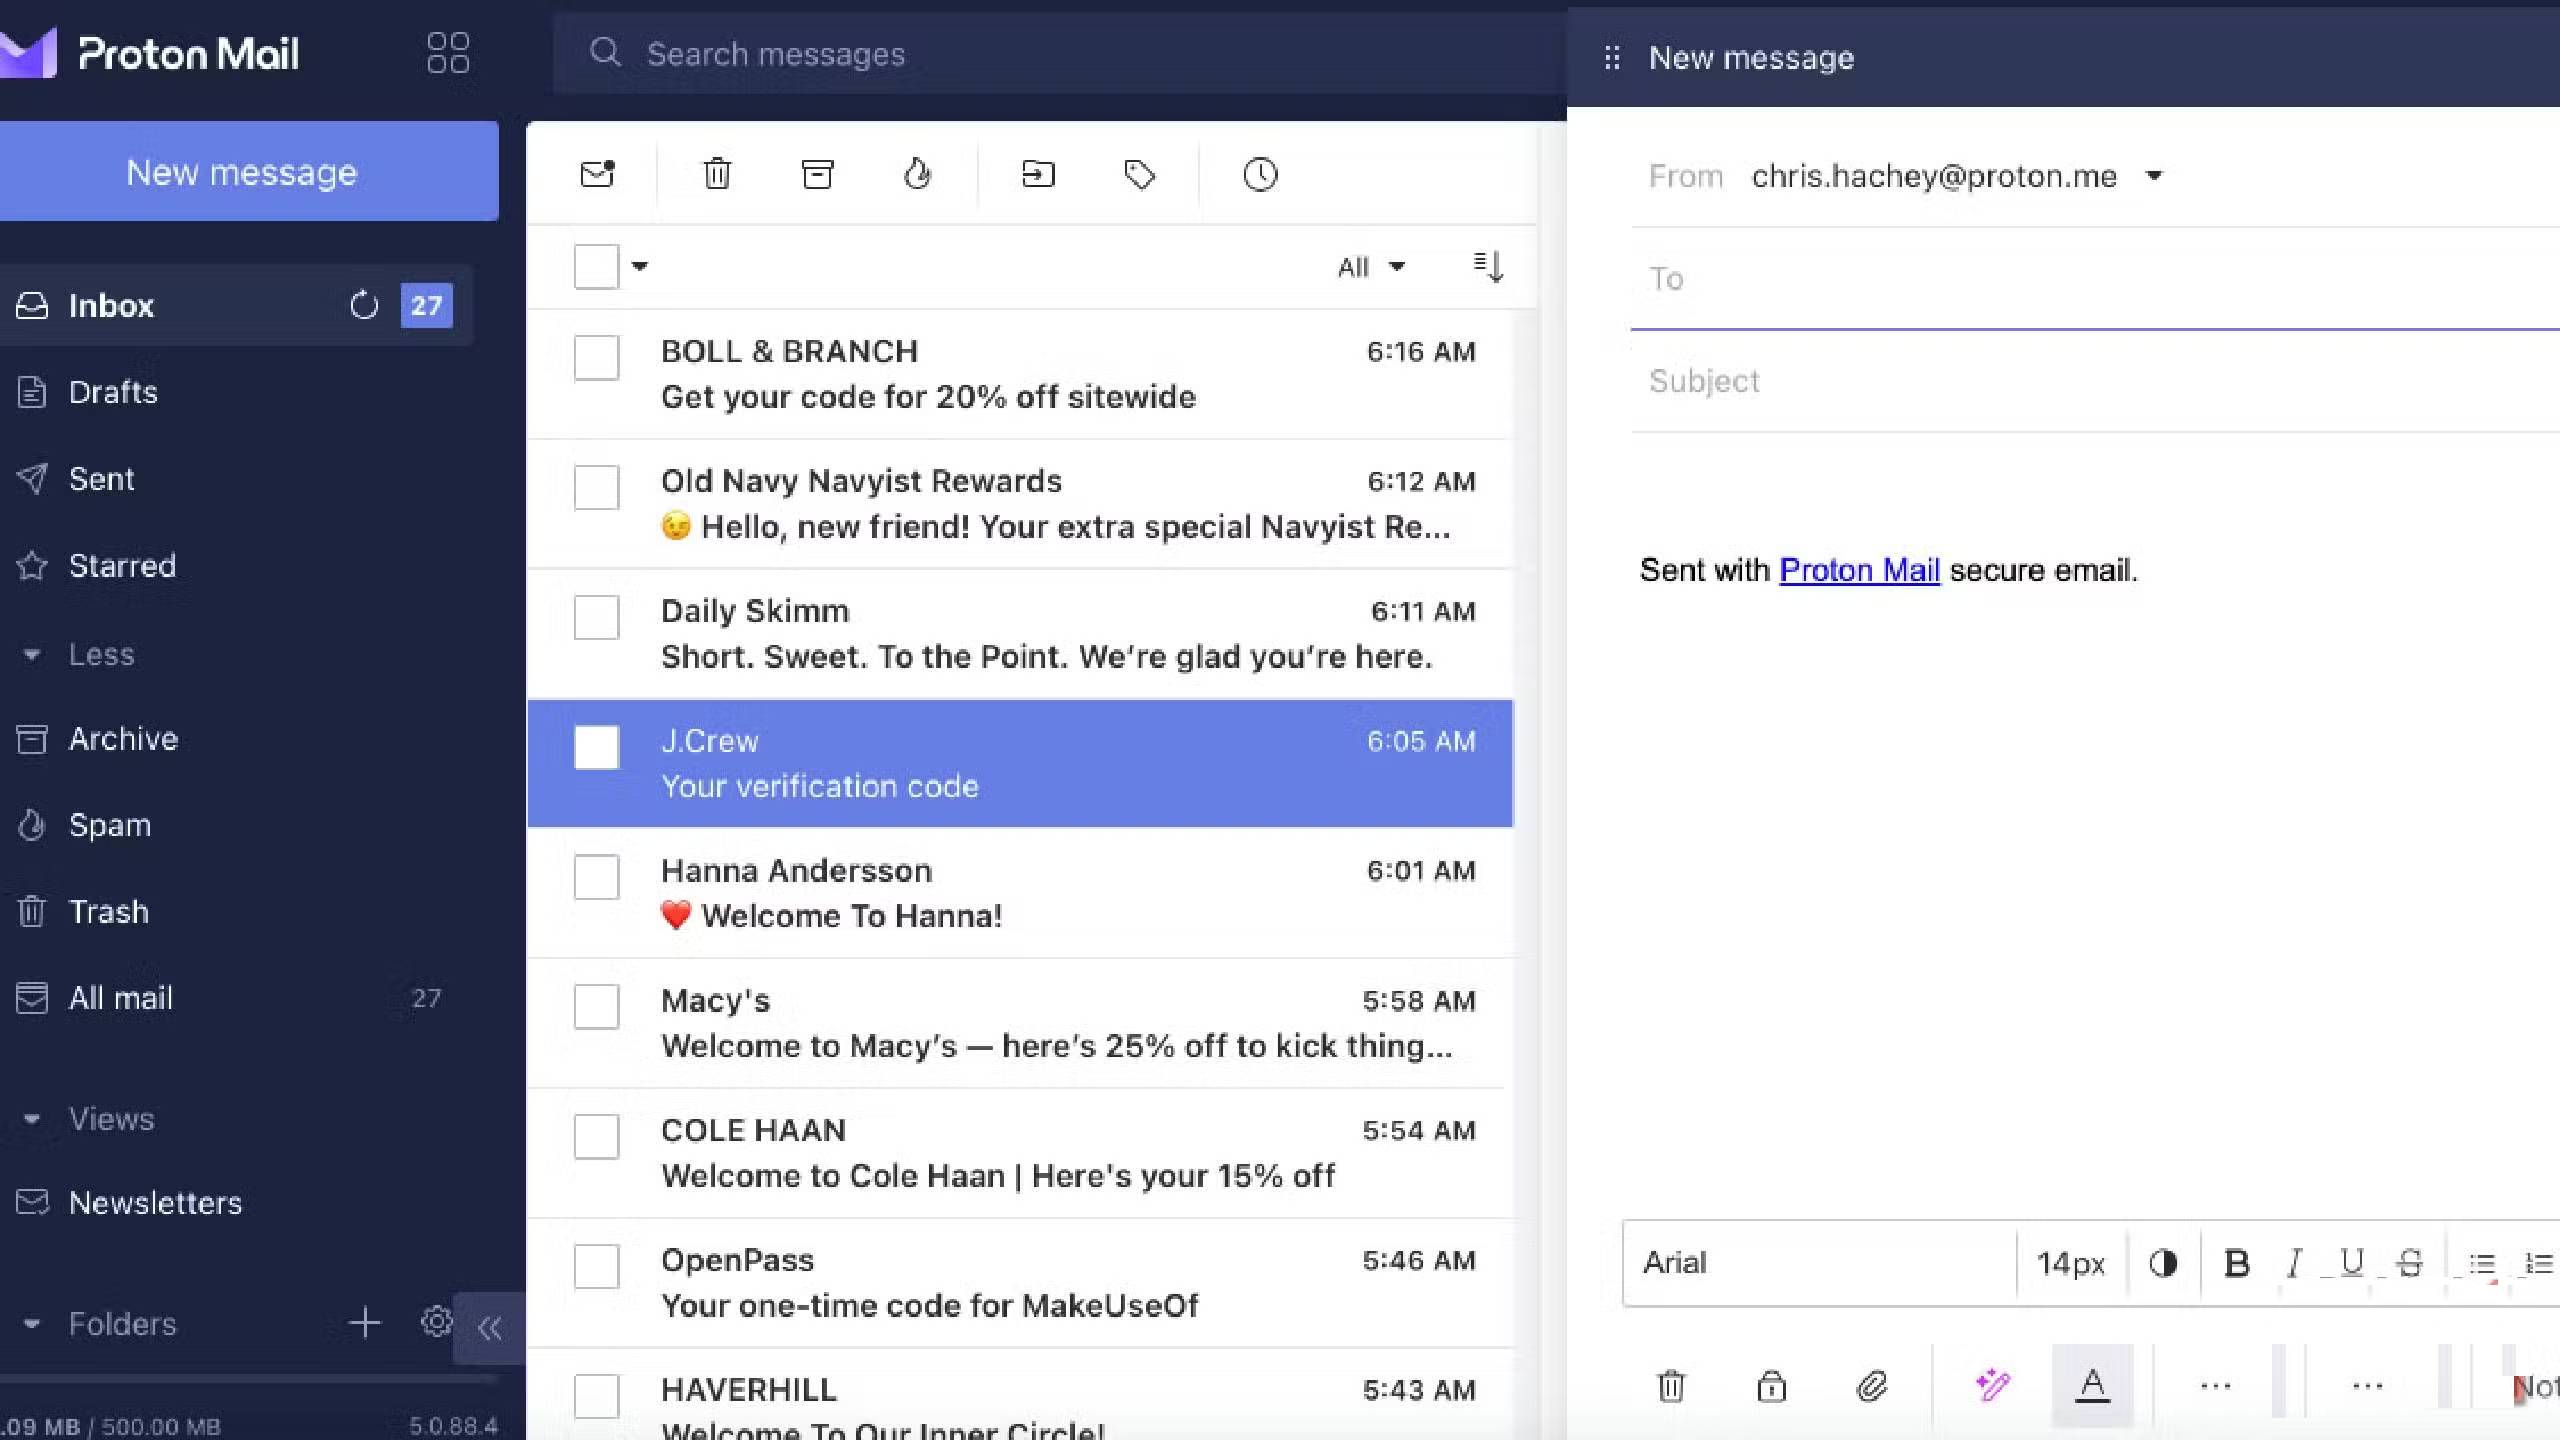This screenshot has width=2560, height=1440.
Task: Apply a label using the tag icon
Action: (x=1140, y=173)
